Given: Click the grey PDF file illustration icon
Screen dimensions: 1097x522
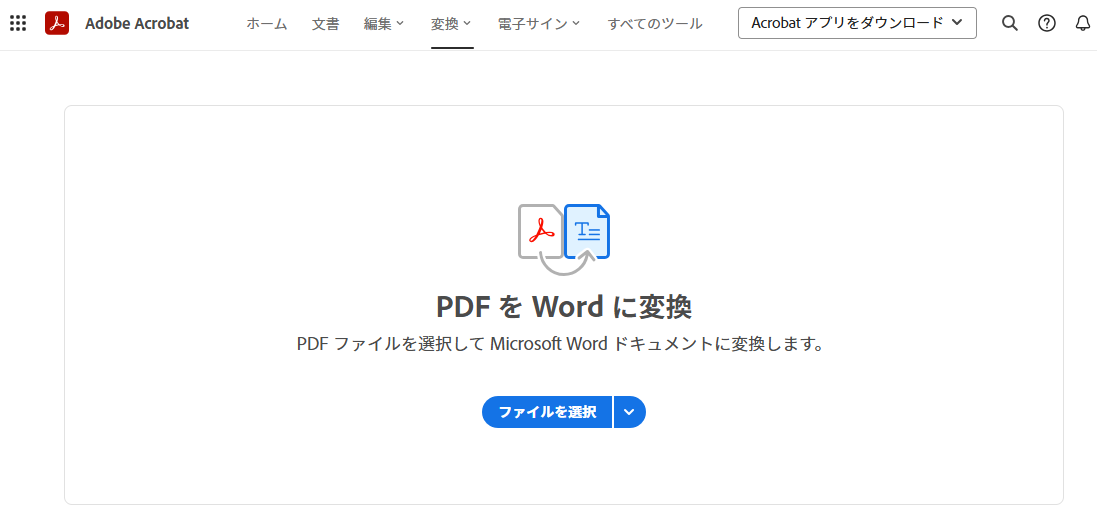Looking at the screenshot, I should tap(538, 231).
